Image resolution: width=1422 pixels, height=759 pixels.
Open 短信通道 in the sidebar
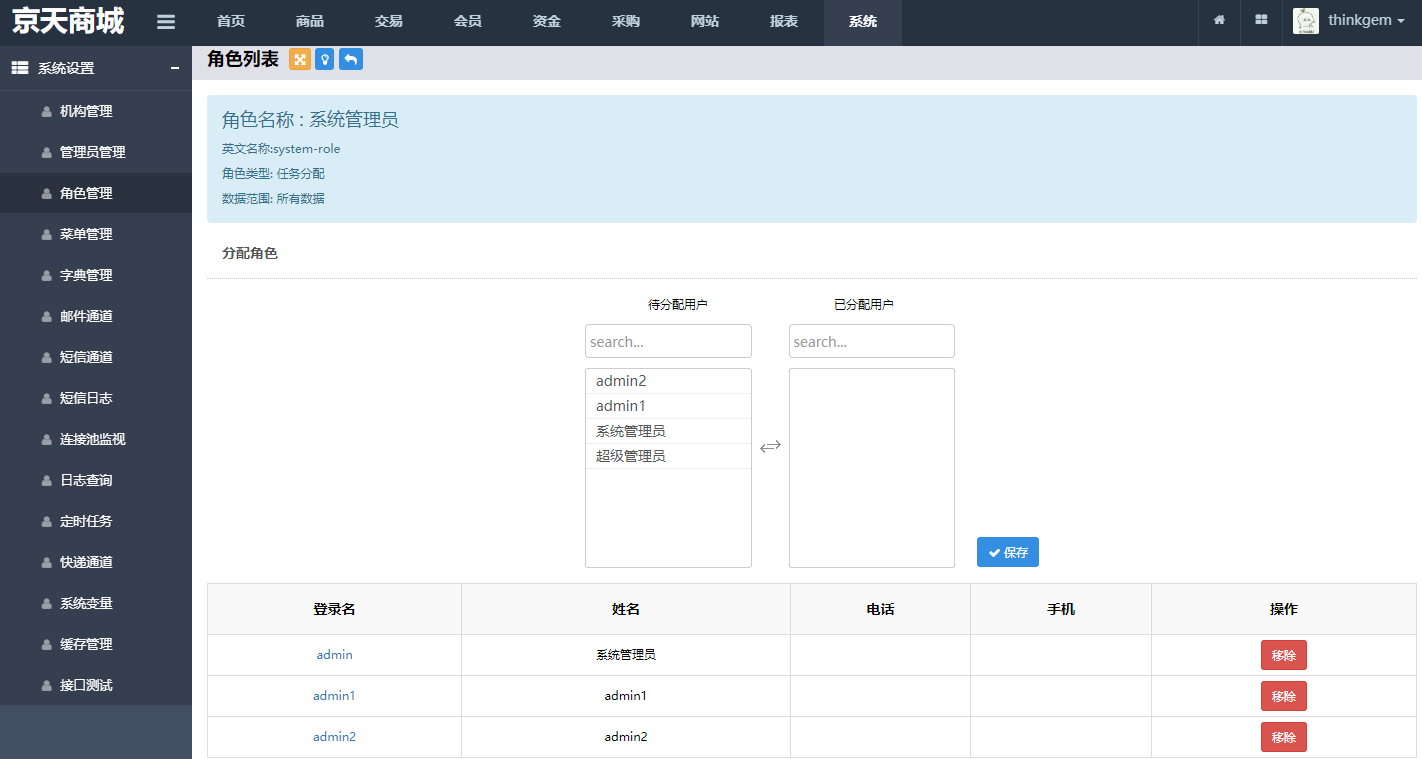(x=96, y=357)
